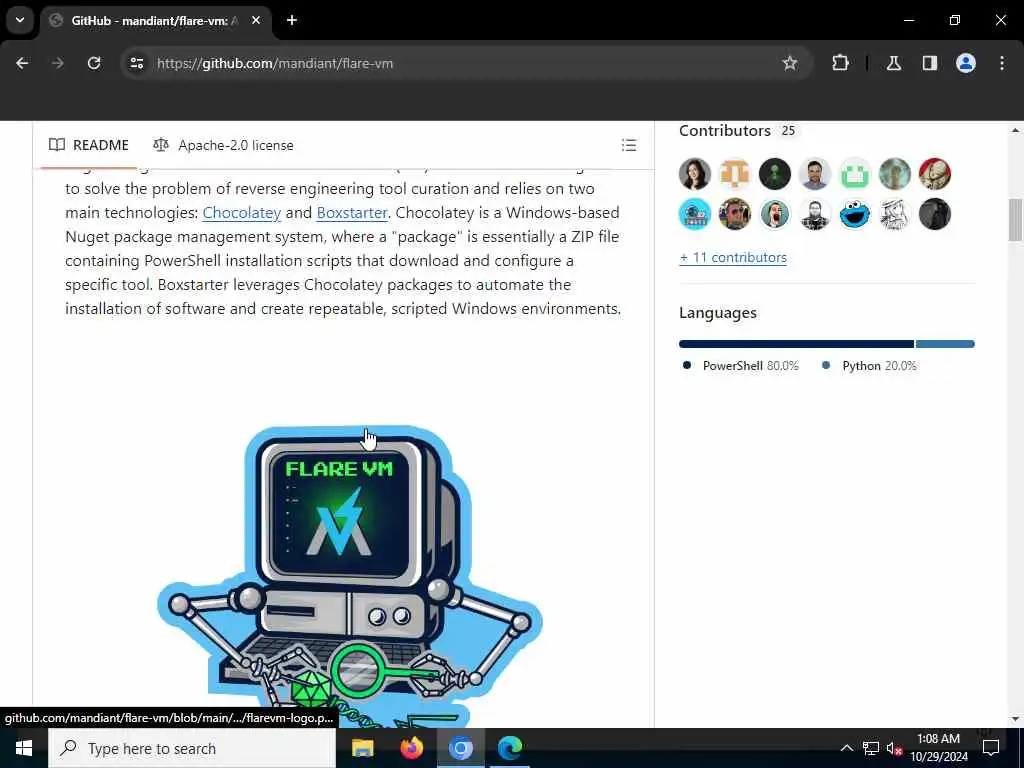Follow the Boxstarter link
The width and height of the screenshot is (1024, 768).
[x=352, y=213]
